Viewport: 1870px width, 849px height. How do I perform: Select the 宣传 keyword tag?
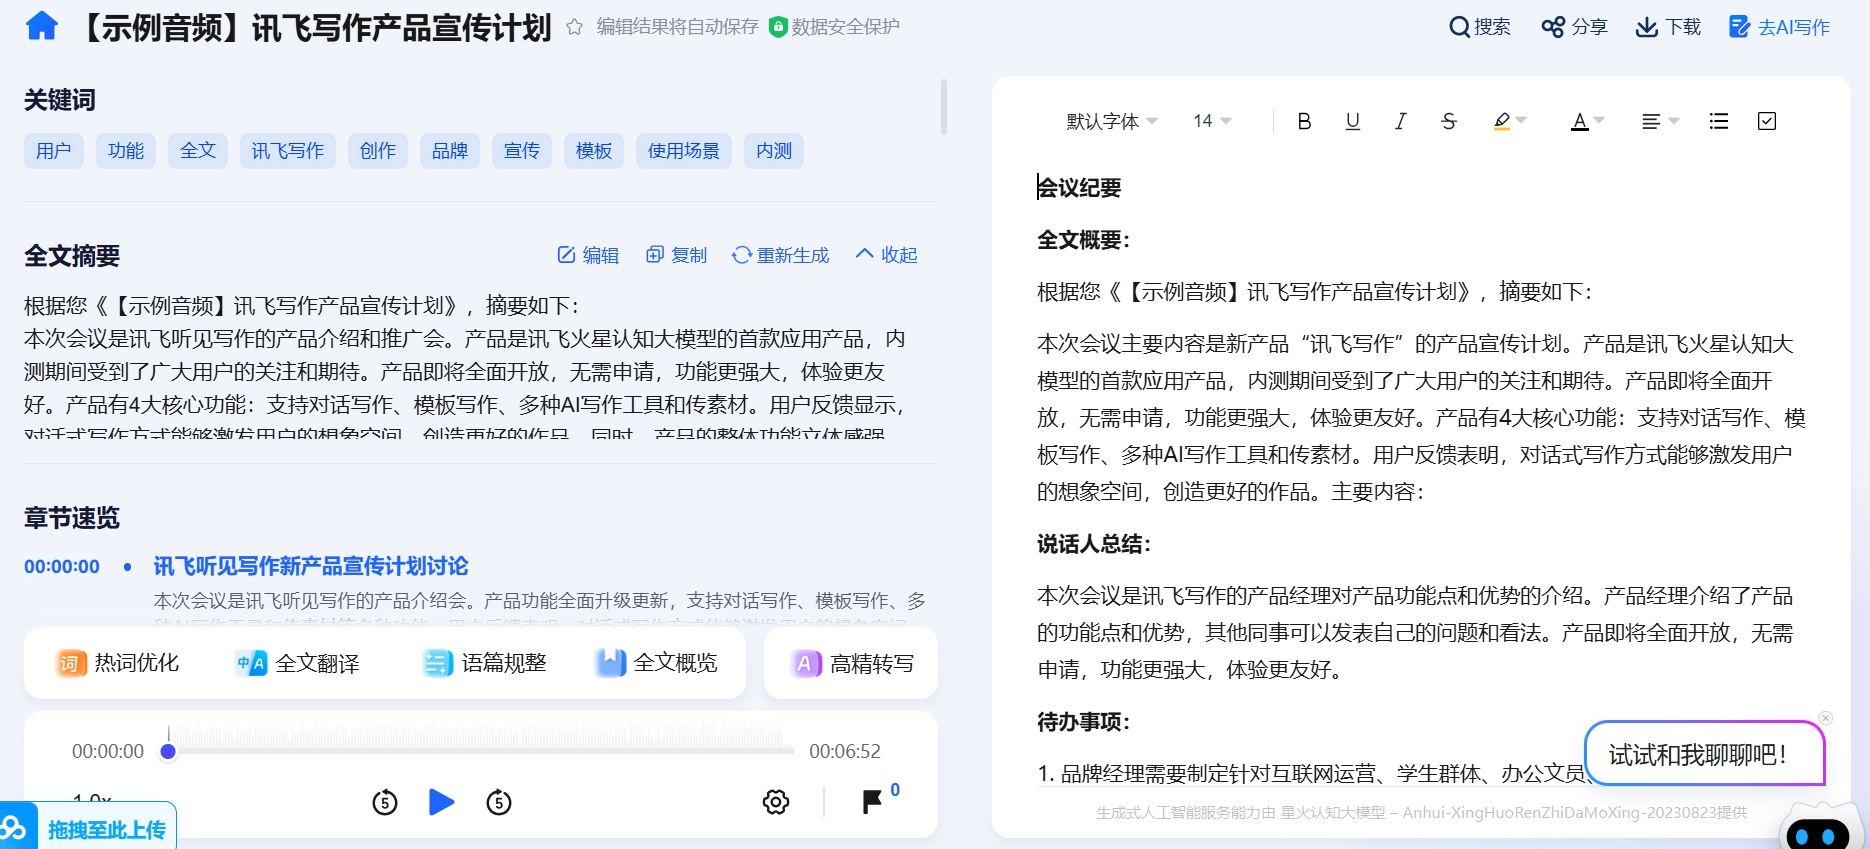pos(522,151)
